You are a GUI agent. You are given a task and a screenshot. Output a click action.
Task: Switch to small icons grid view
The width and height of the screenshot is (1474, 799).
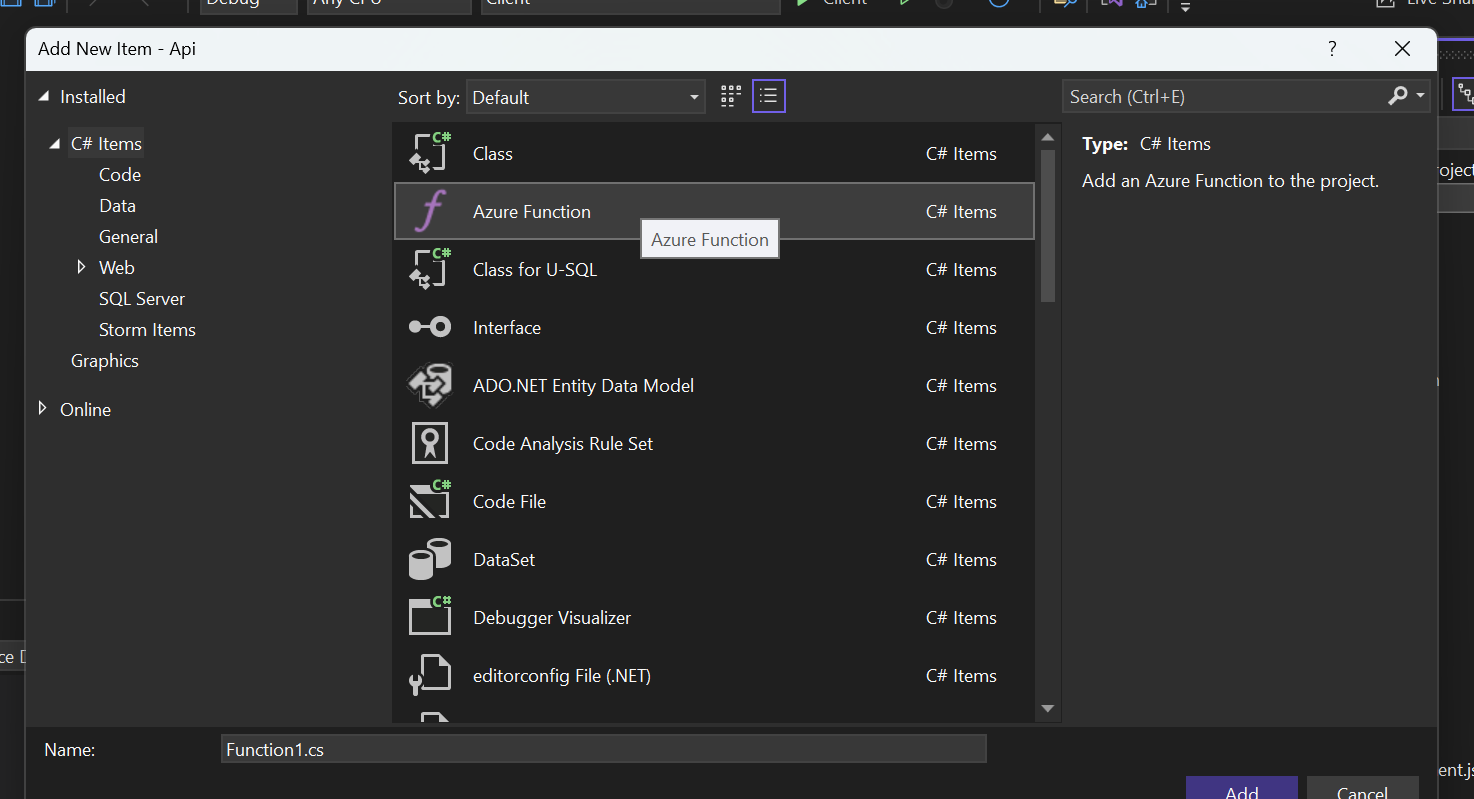[x=731, y=97]
